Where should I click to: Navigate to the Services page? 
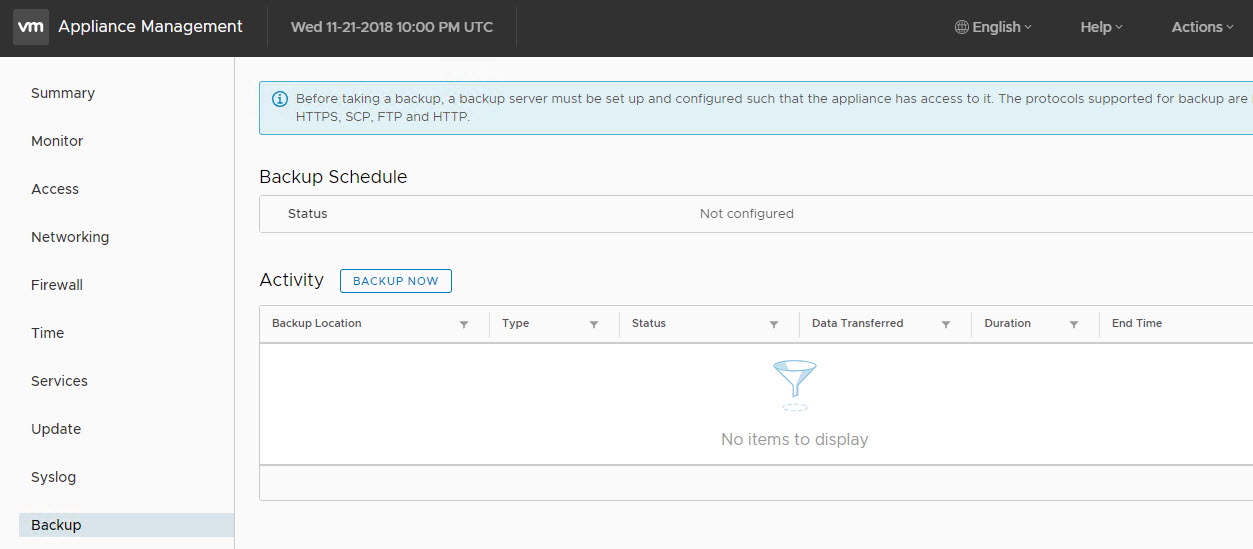[59, 381]
